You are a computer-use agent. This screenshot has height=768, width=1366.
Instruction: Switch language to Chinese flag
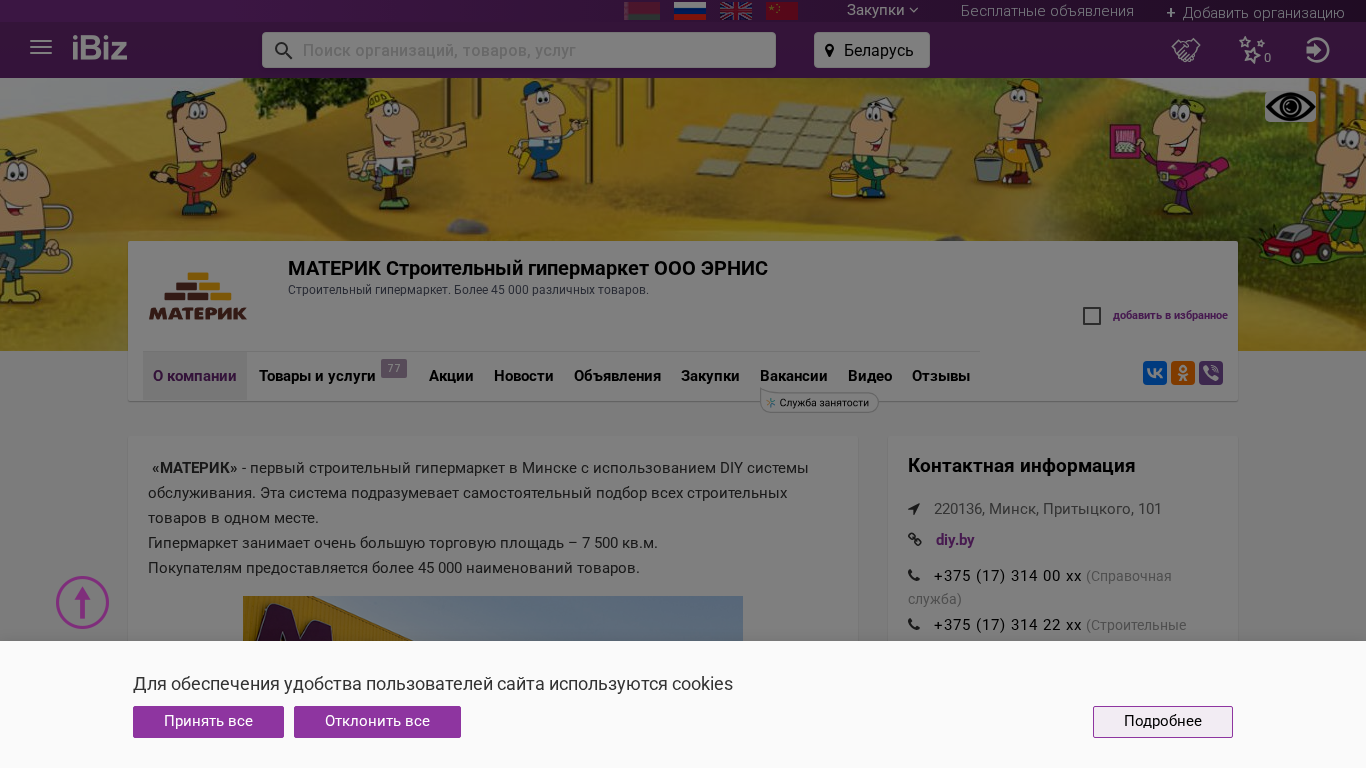coord(782,11)
